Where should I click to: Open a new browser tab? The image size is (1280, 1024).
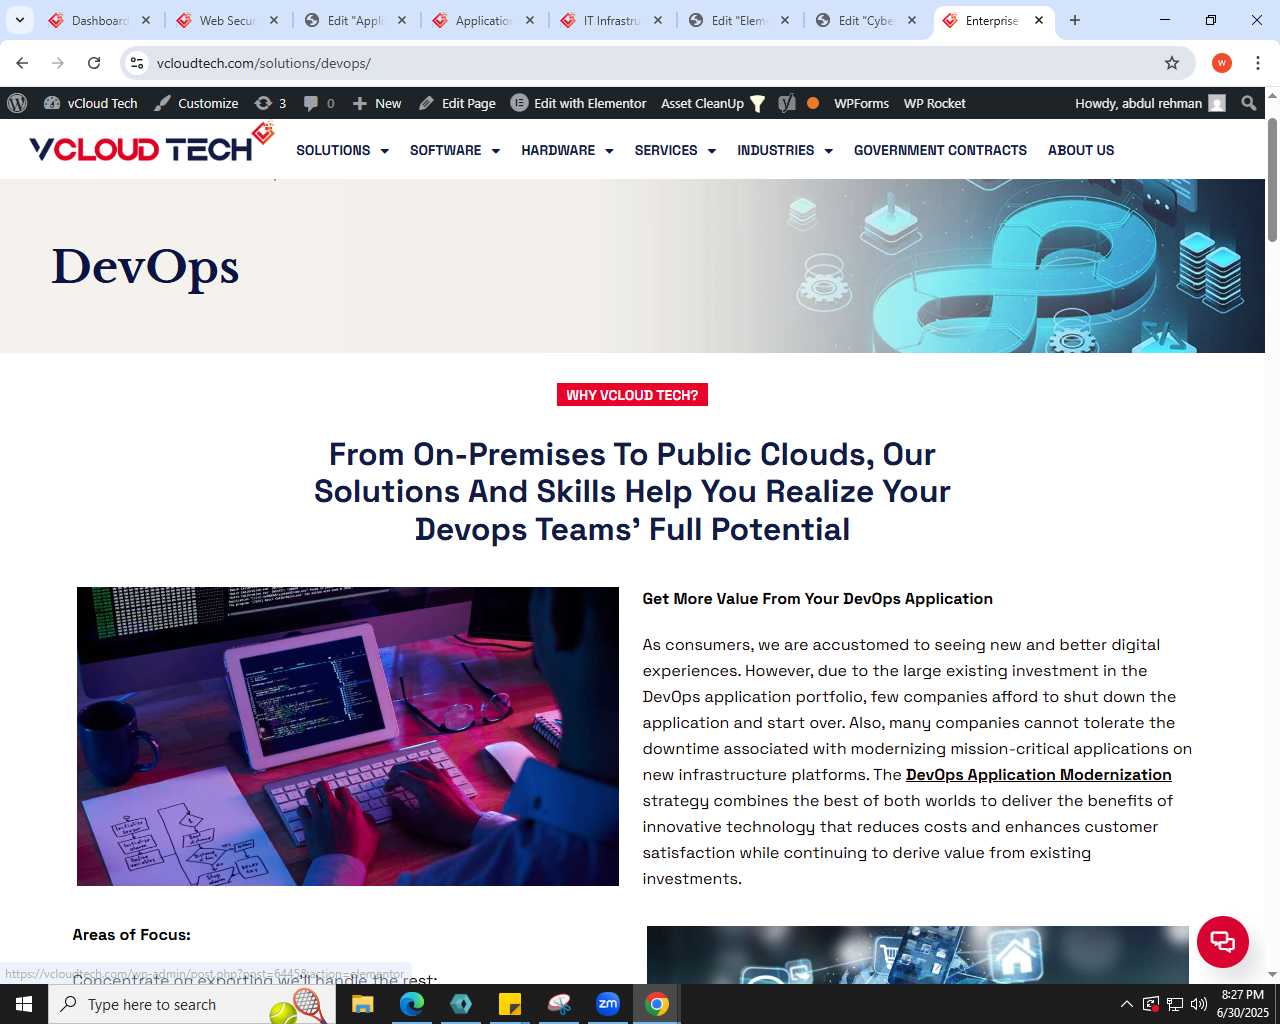(1075, 20)
